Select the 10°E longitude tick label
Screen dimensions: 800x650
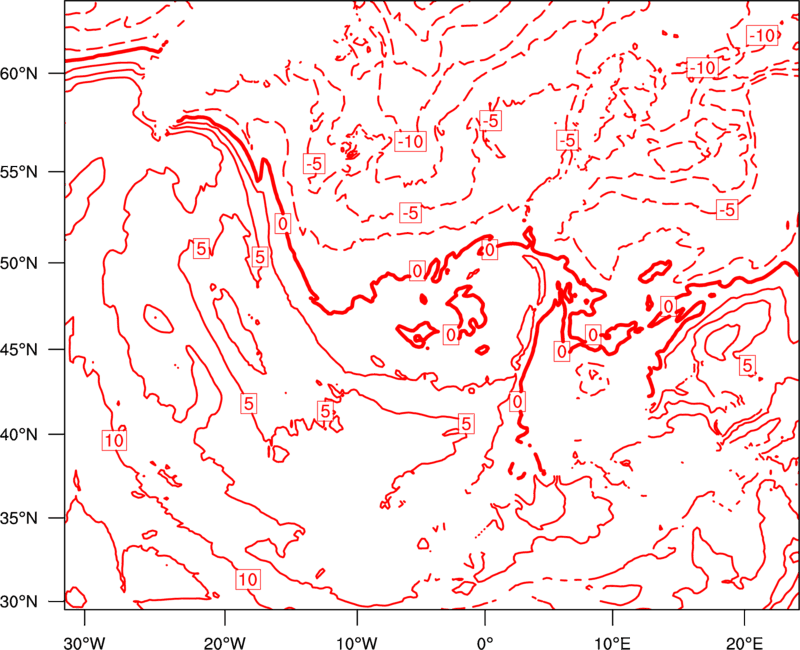coord(612,643)
